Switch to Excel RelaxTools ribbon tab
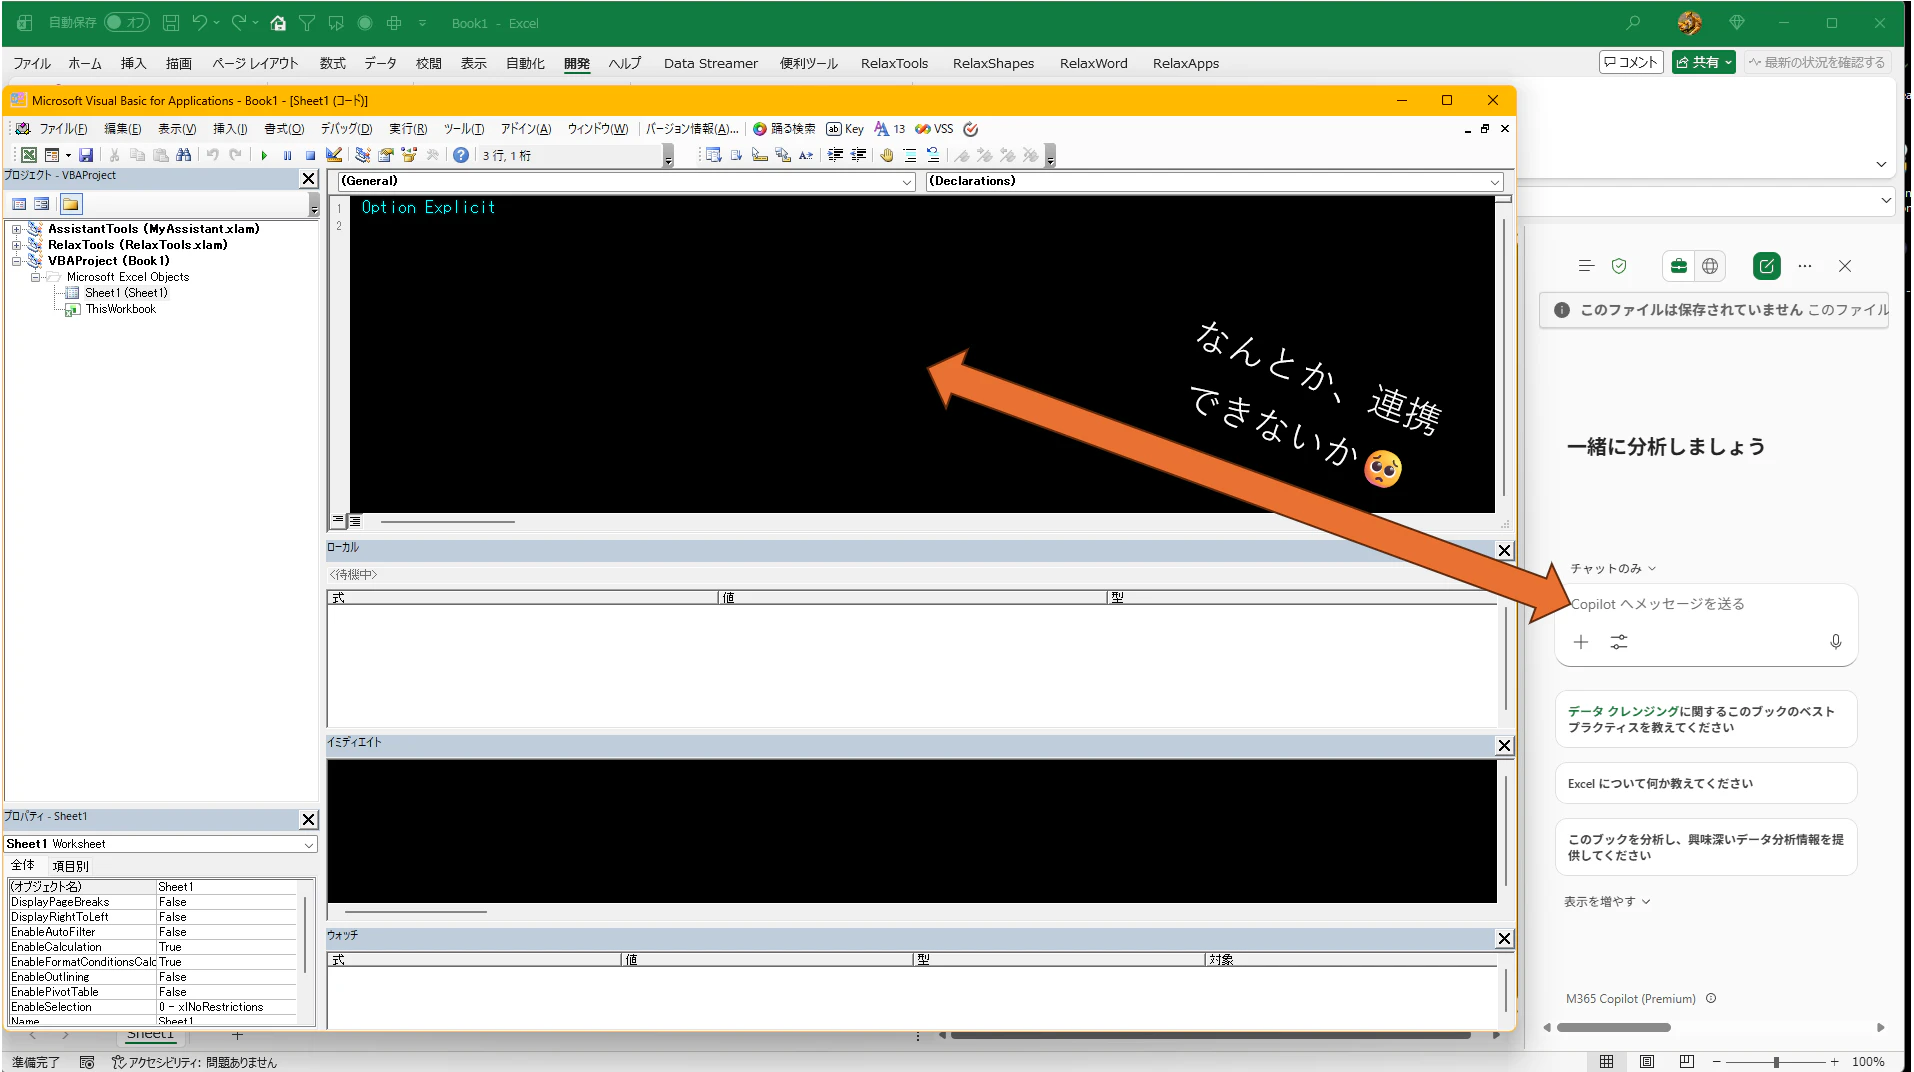This screenshot has height=1072, width=1914. pos(894,63)
